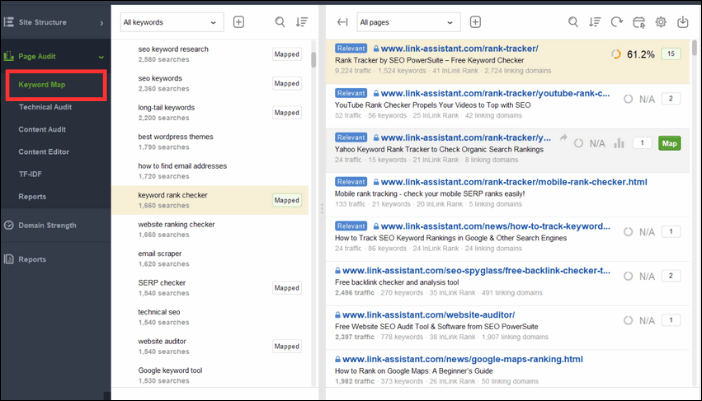Click the Domain Strength gauge icon

tap(9, 225)
